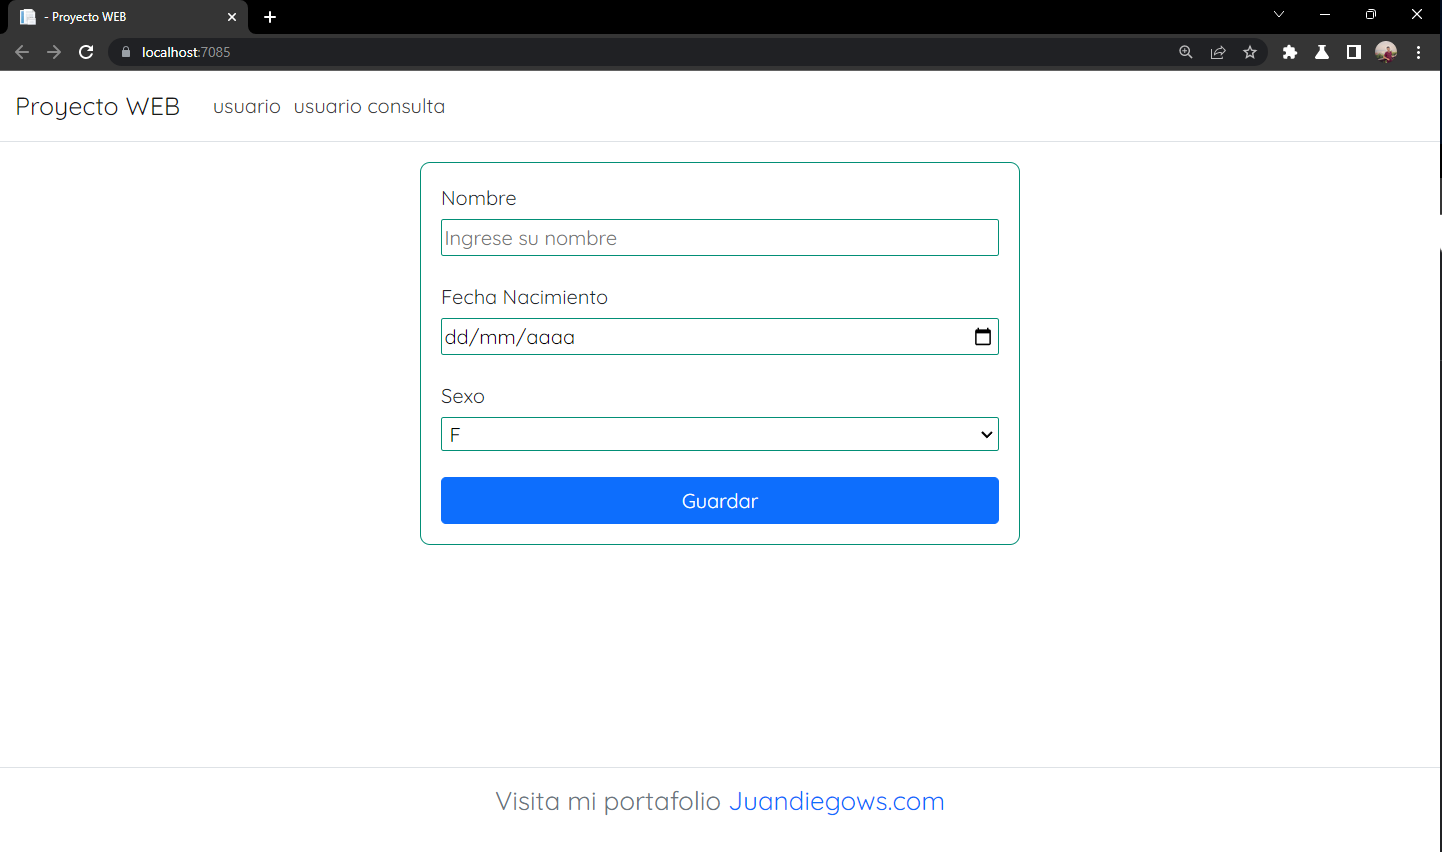Click the forward navigation arrow
This screenshot has height=852, width=1442.
point(54,51)
